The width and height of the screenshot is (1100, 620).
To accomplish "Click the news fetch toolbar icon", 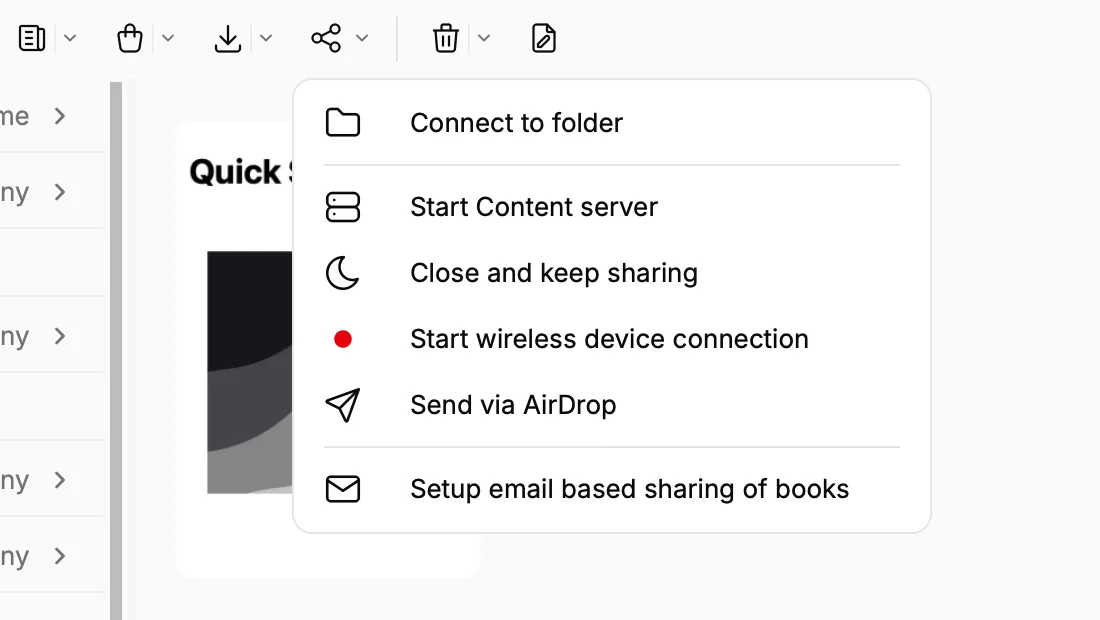I will click(32, 38).
